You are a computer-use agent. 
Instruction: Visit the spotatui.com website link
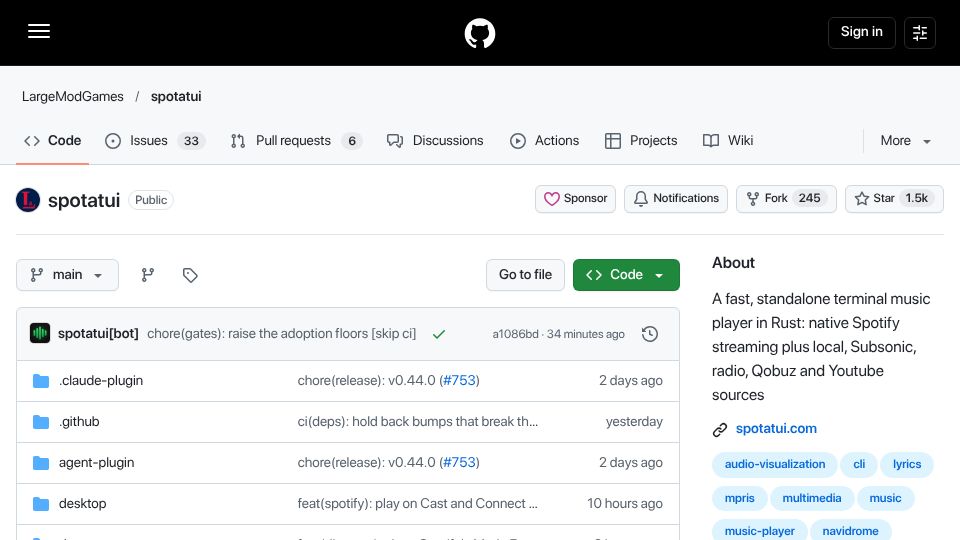tap(776, 429)
